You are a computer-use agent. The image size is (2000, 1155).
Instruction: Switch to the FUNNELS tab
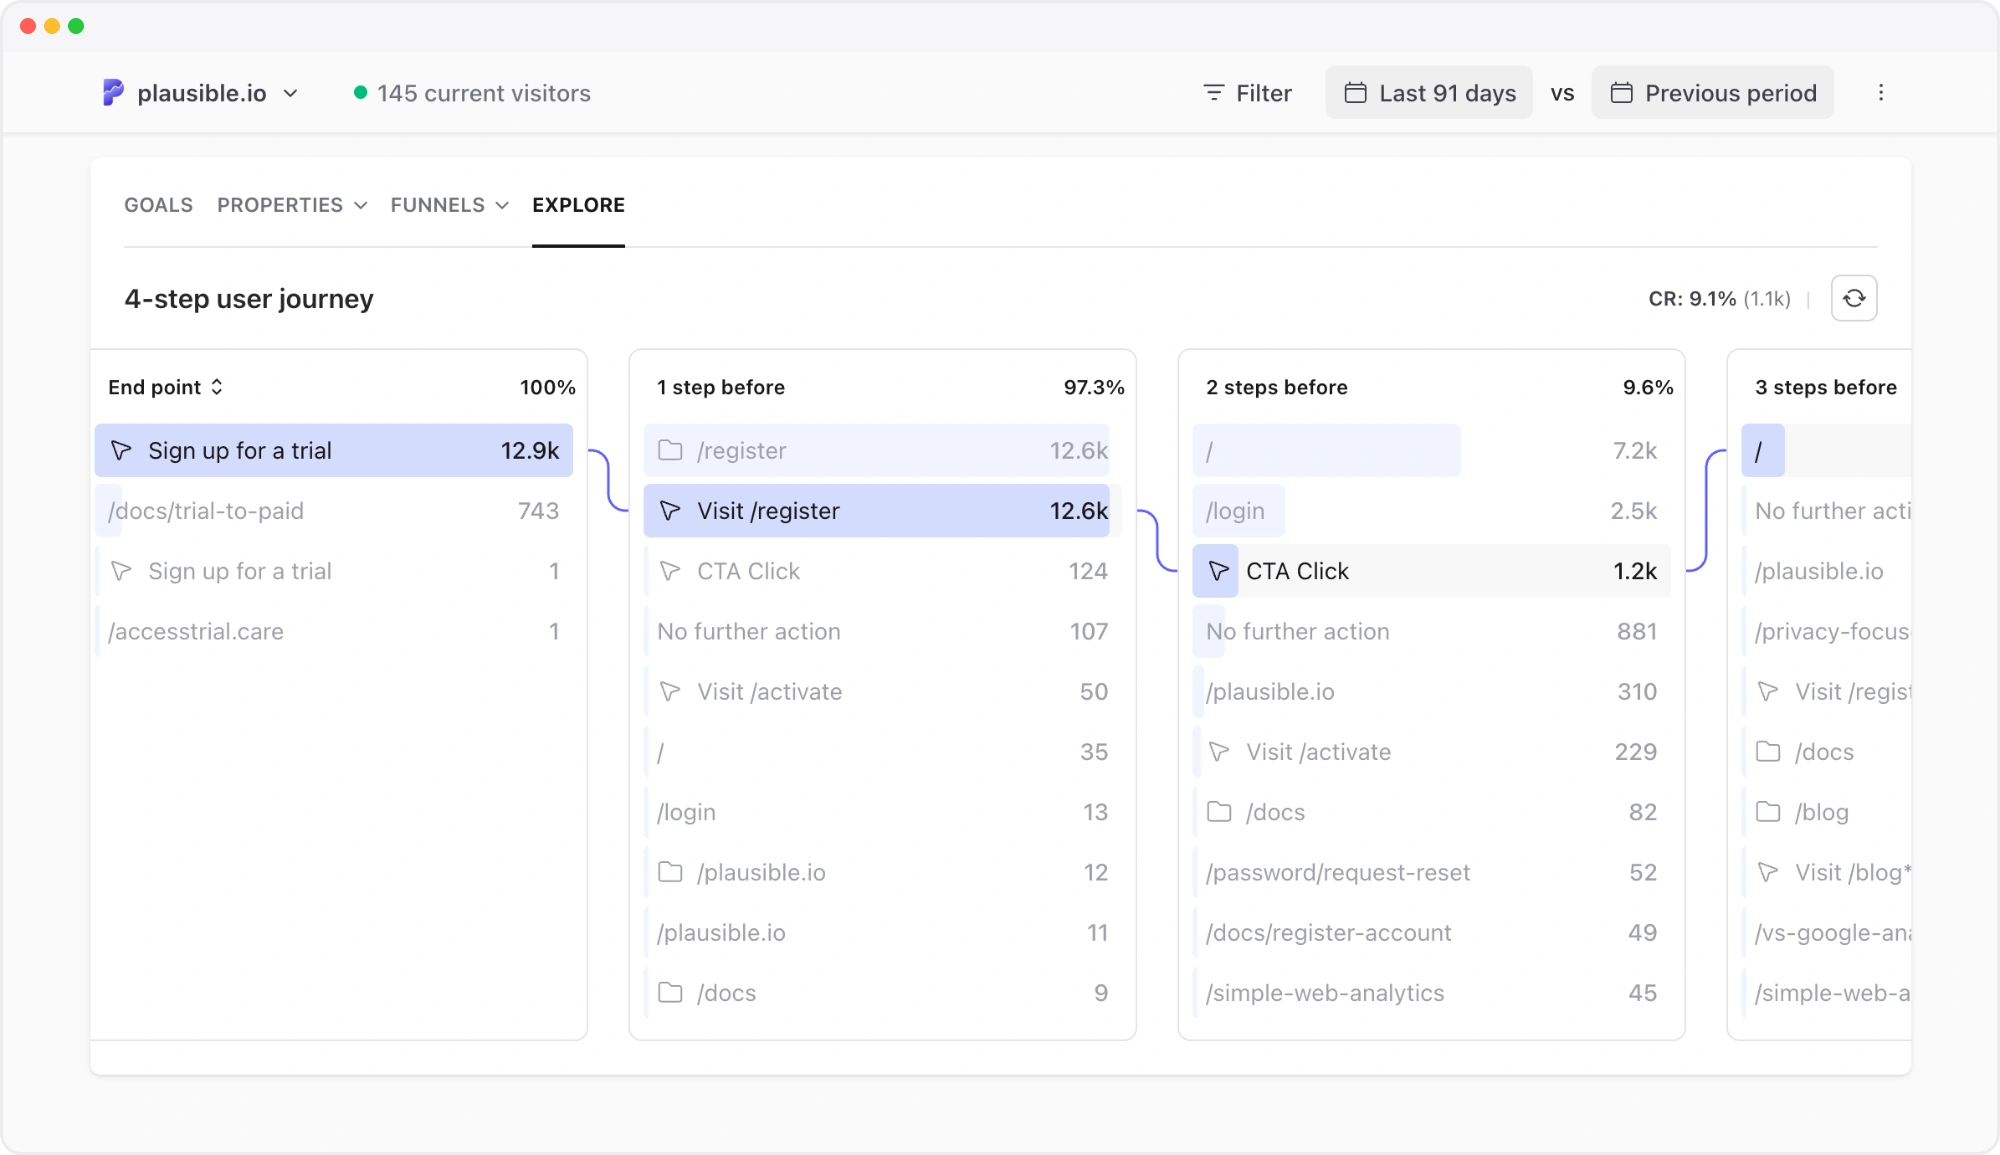point(437,205)
